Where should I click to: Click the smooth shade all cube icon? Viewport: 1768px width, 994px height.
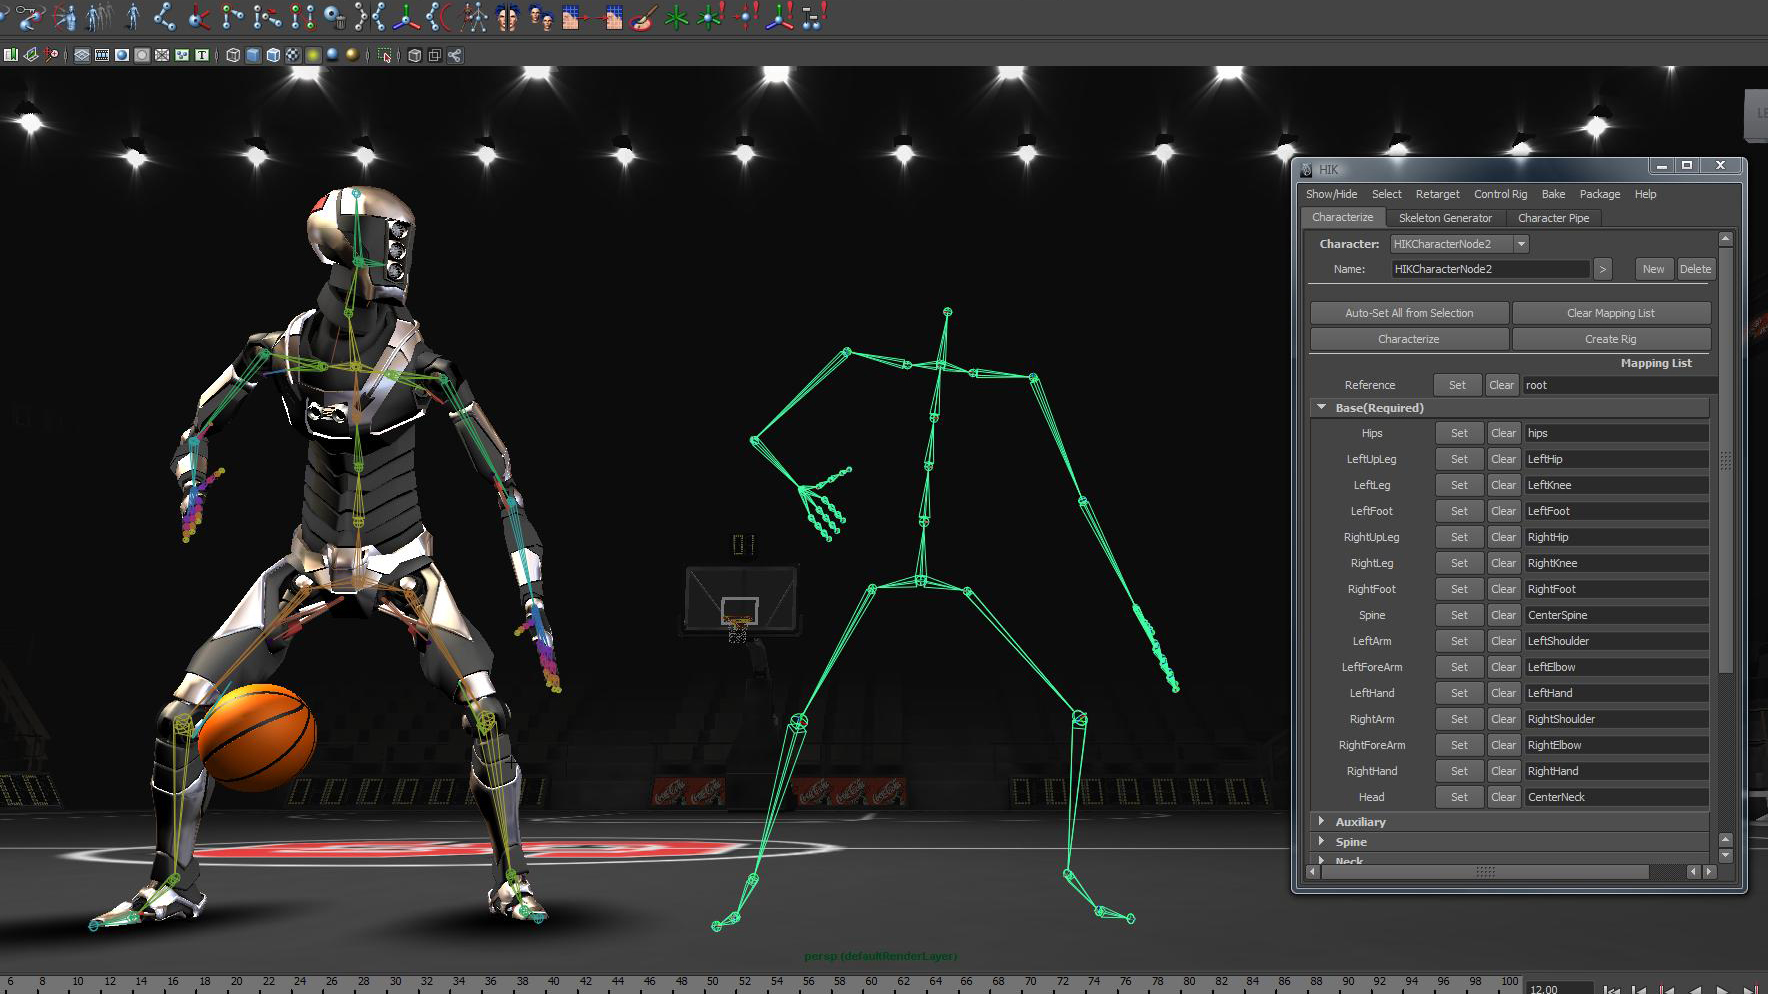[x=253, y=55]
